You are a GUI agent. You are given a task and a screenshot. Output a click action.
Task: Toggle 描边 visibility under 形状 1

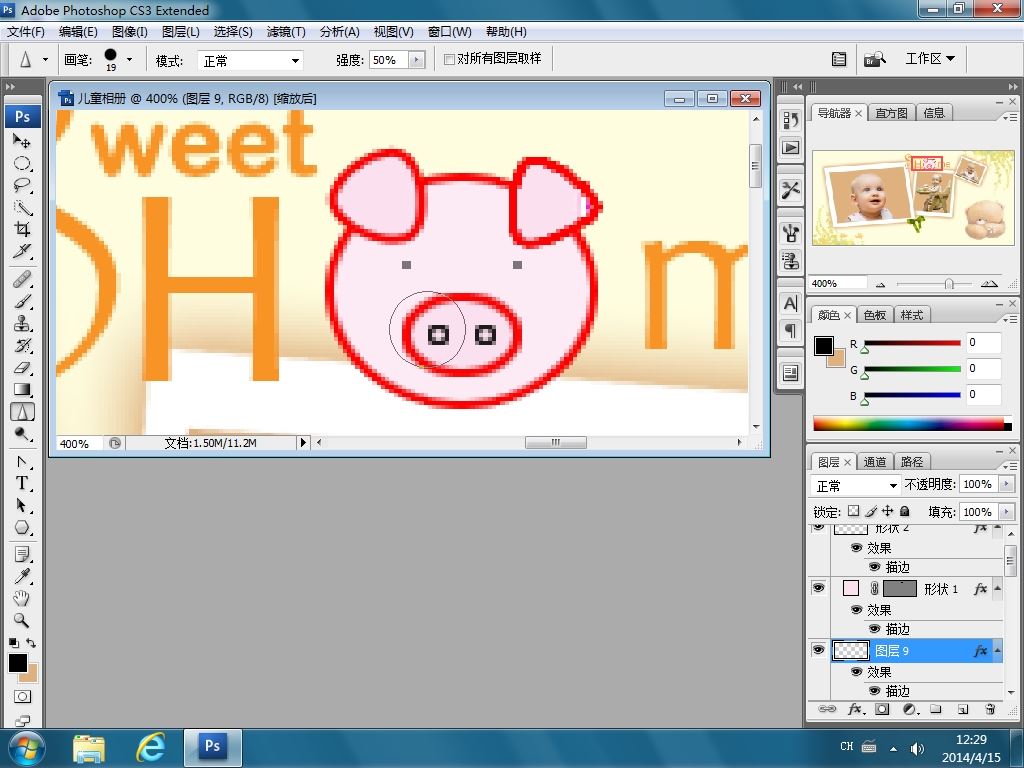point(874,628)
